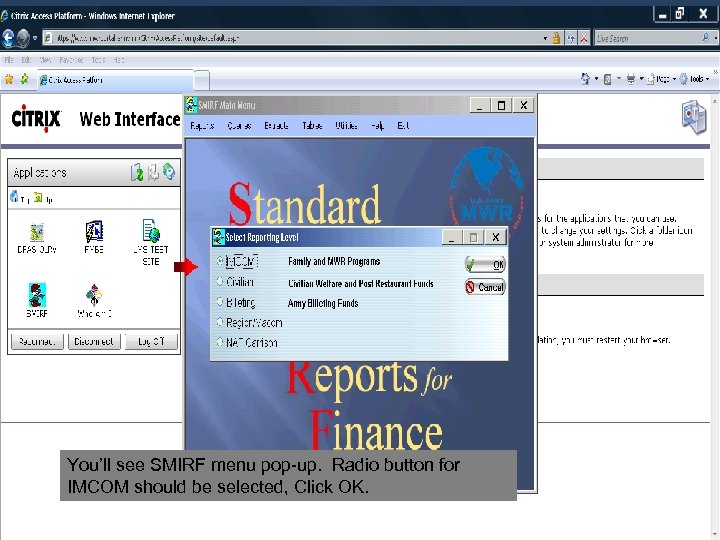Click the Up folder link under Applications
This screenshot has height=540, width=720.
(x=44, y=198)
